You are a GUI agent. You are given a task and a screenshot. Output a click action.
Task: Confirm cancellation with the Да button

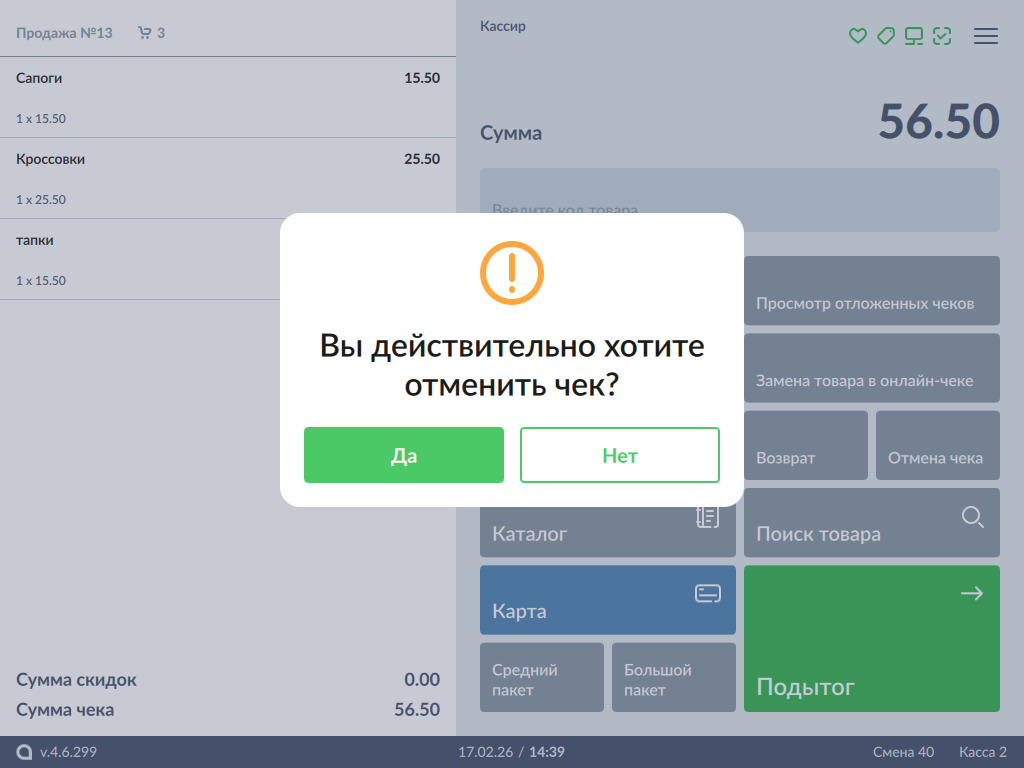tap(404, 455)
